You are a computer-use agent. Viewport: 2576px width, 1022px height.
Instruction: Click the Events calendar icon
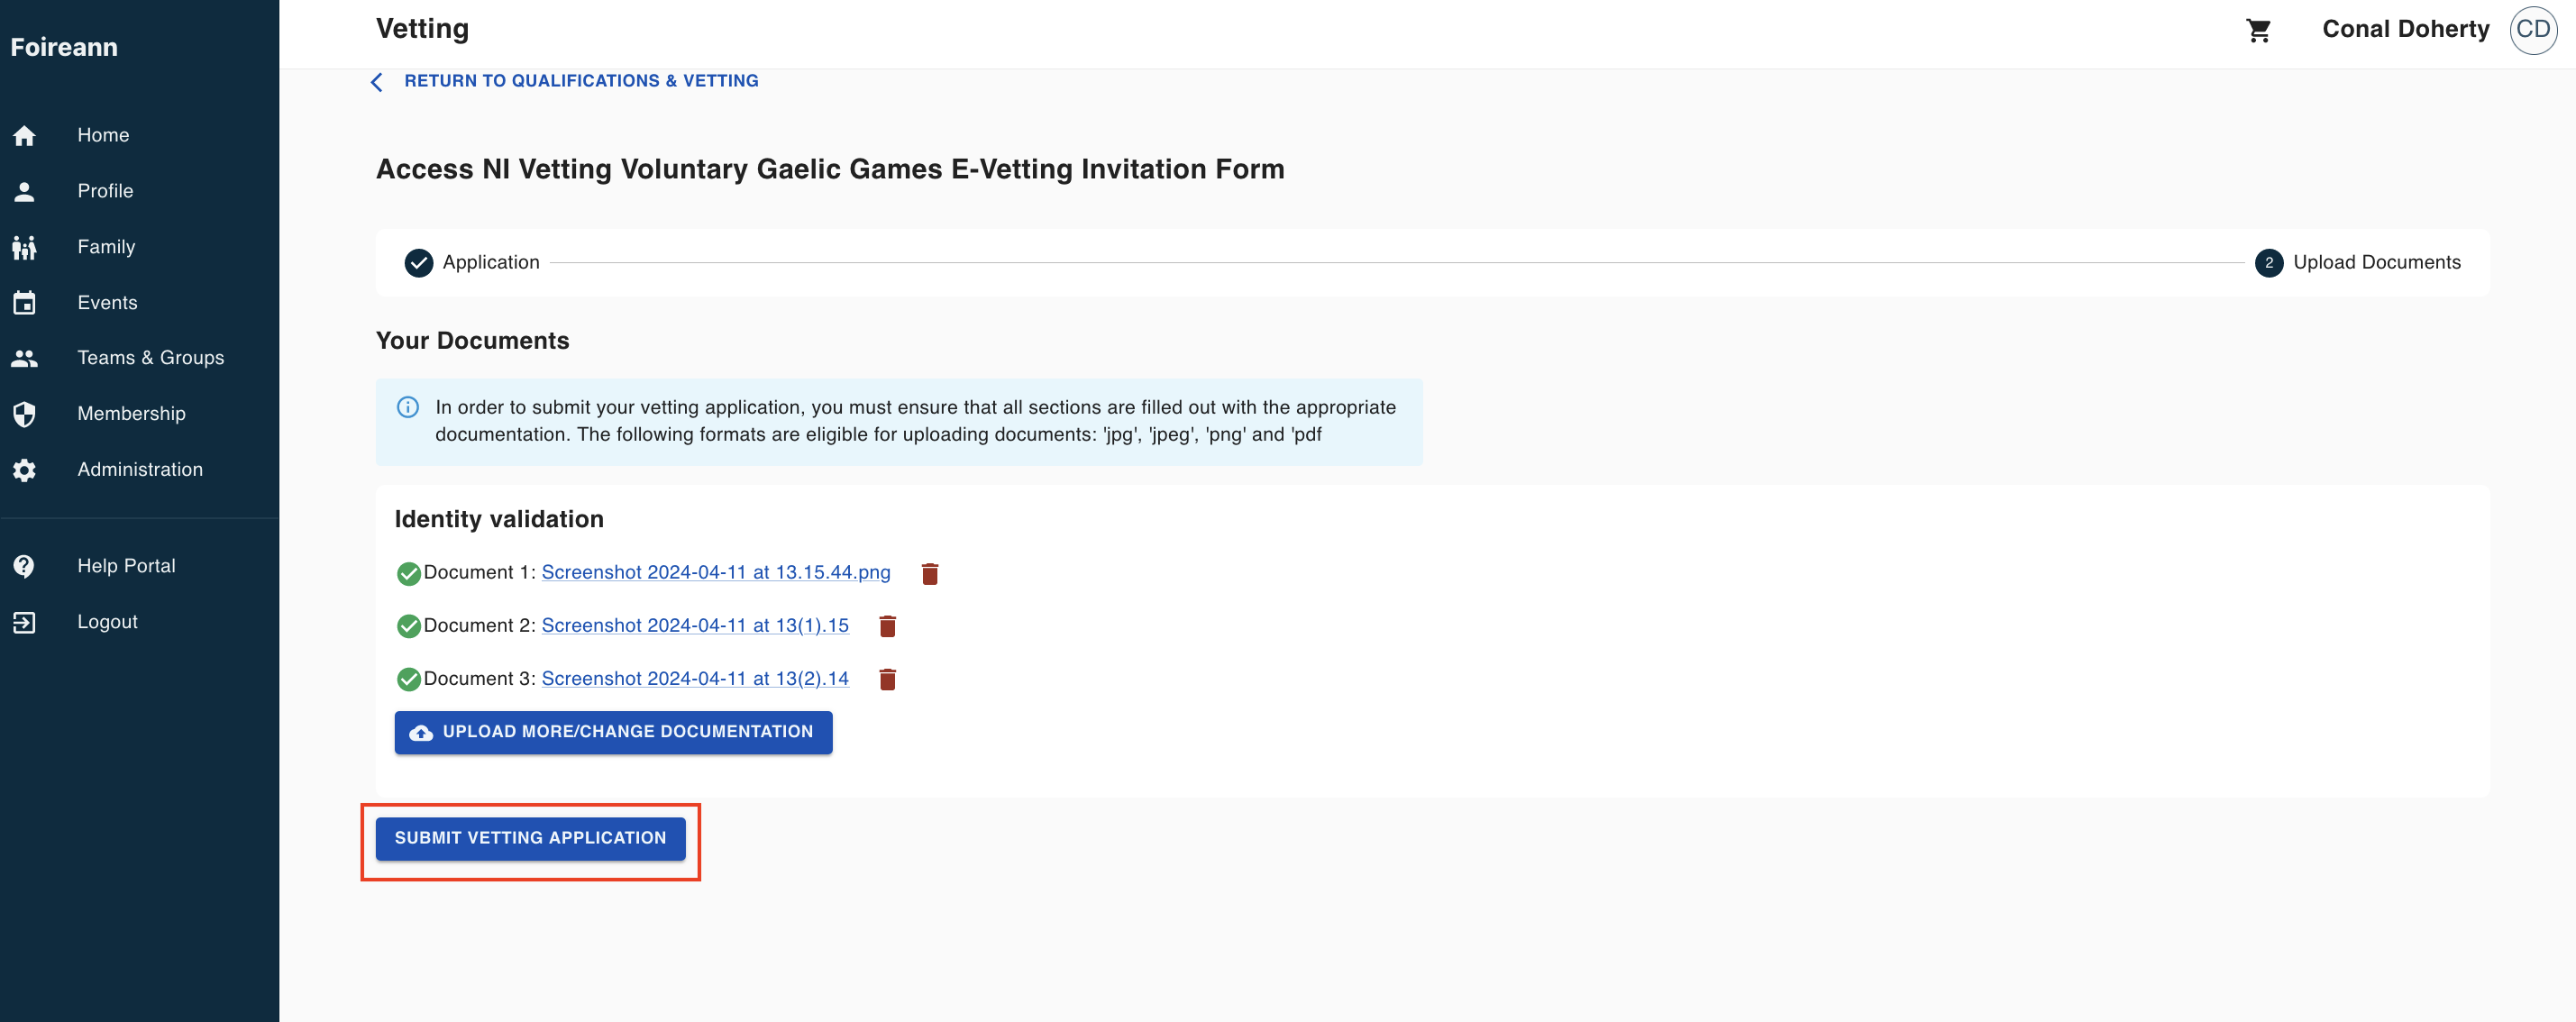pos(25,303)
